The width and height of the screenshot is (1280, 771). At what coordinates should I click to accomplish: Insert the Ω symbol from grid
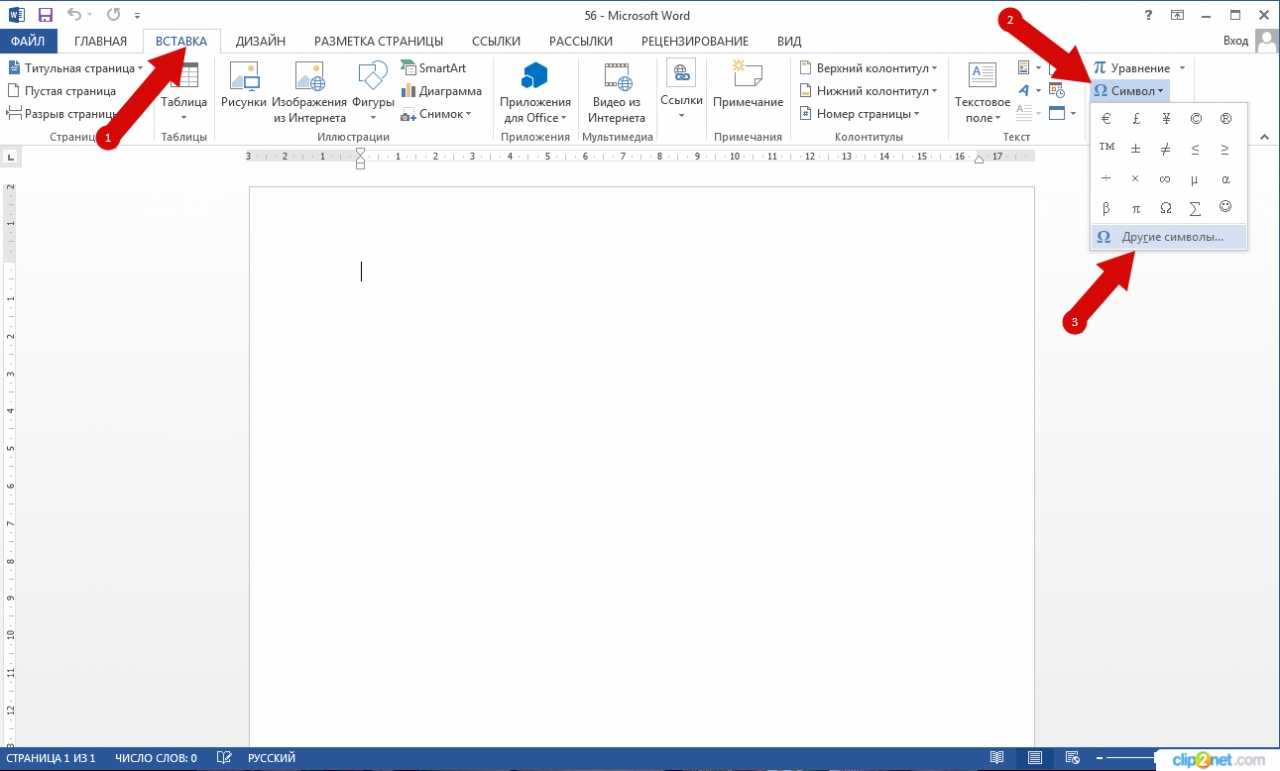coord(1166,209)
